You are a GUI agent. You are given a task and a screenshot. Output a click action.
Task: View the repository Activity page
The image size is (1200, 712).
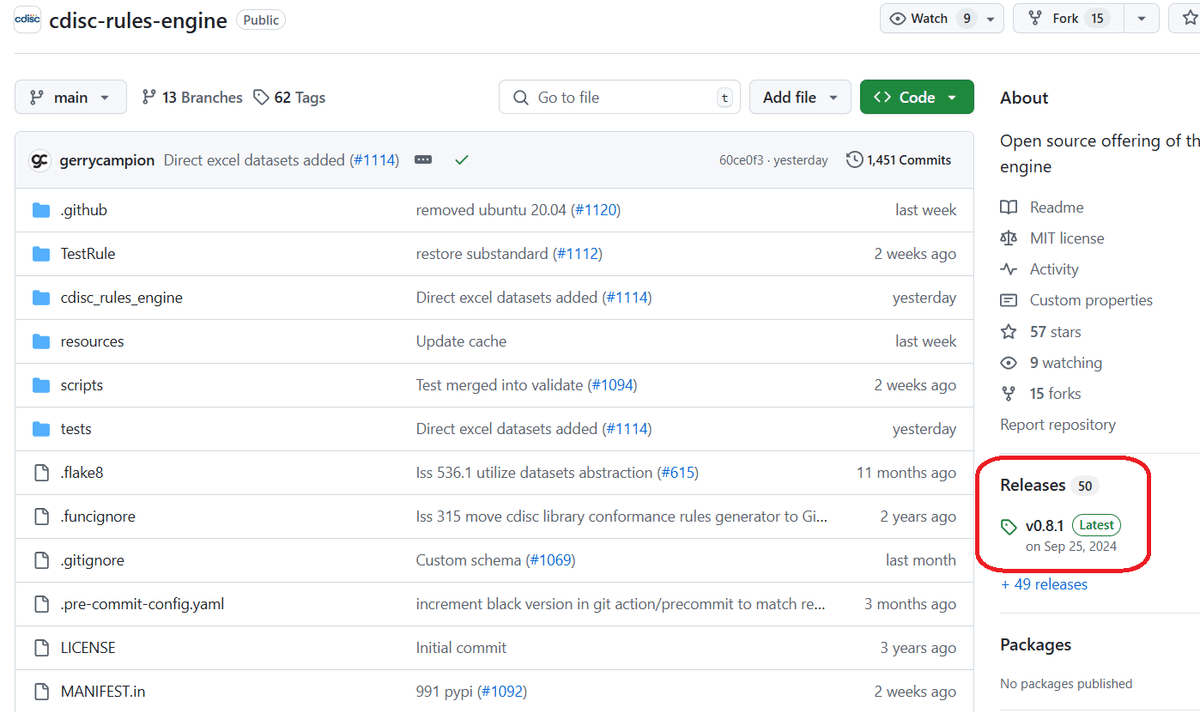coord(1053,269)
